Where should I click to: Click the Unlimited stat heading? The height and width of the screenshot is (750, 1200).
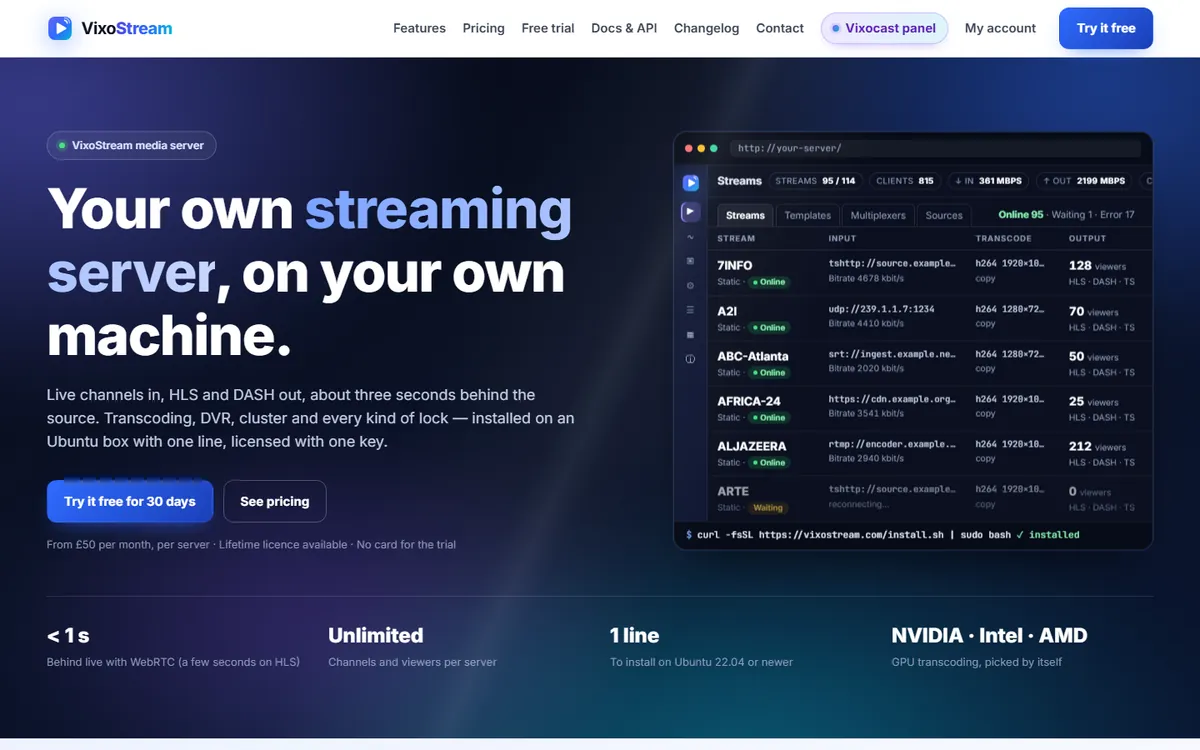pos(376,635)
